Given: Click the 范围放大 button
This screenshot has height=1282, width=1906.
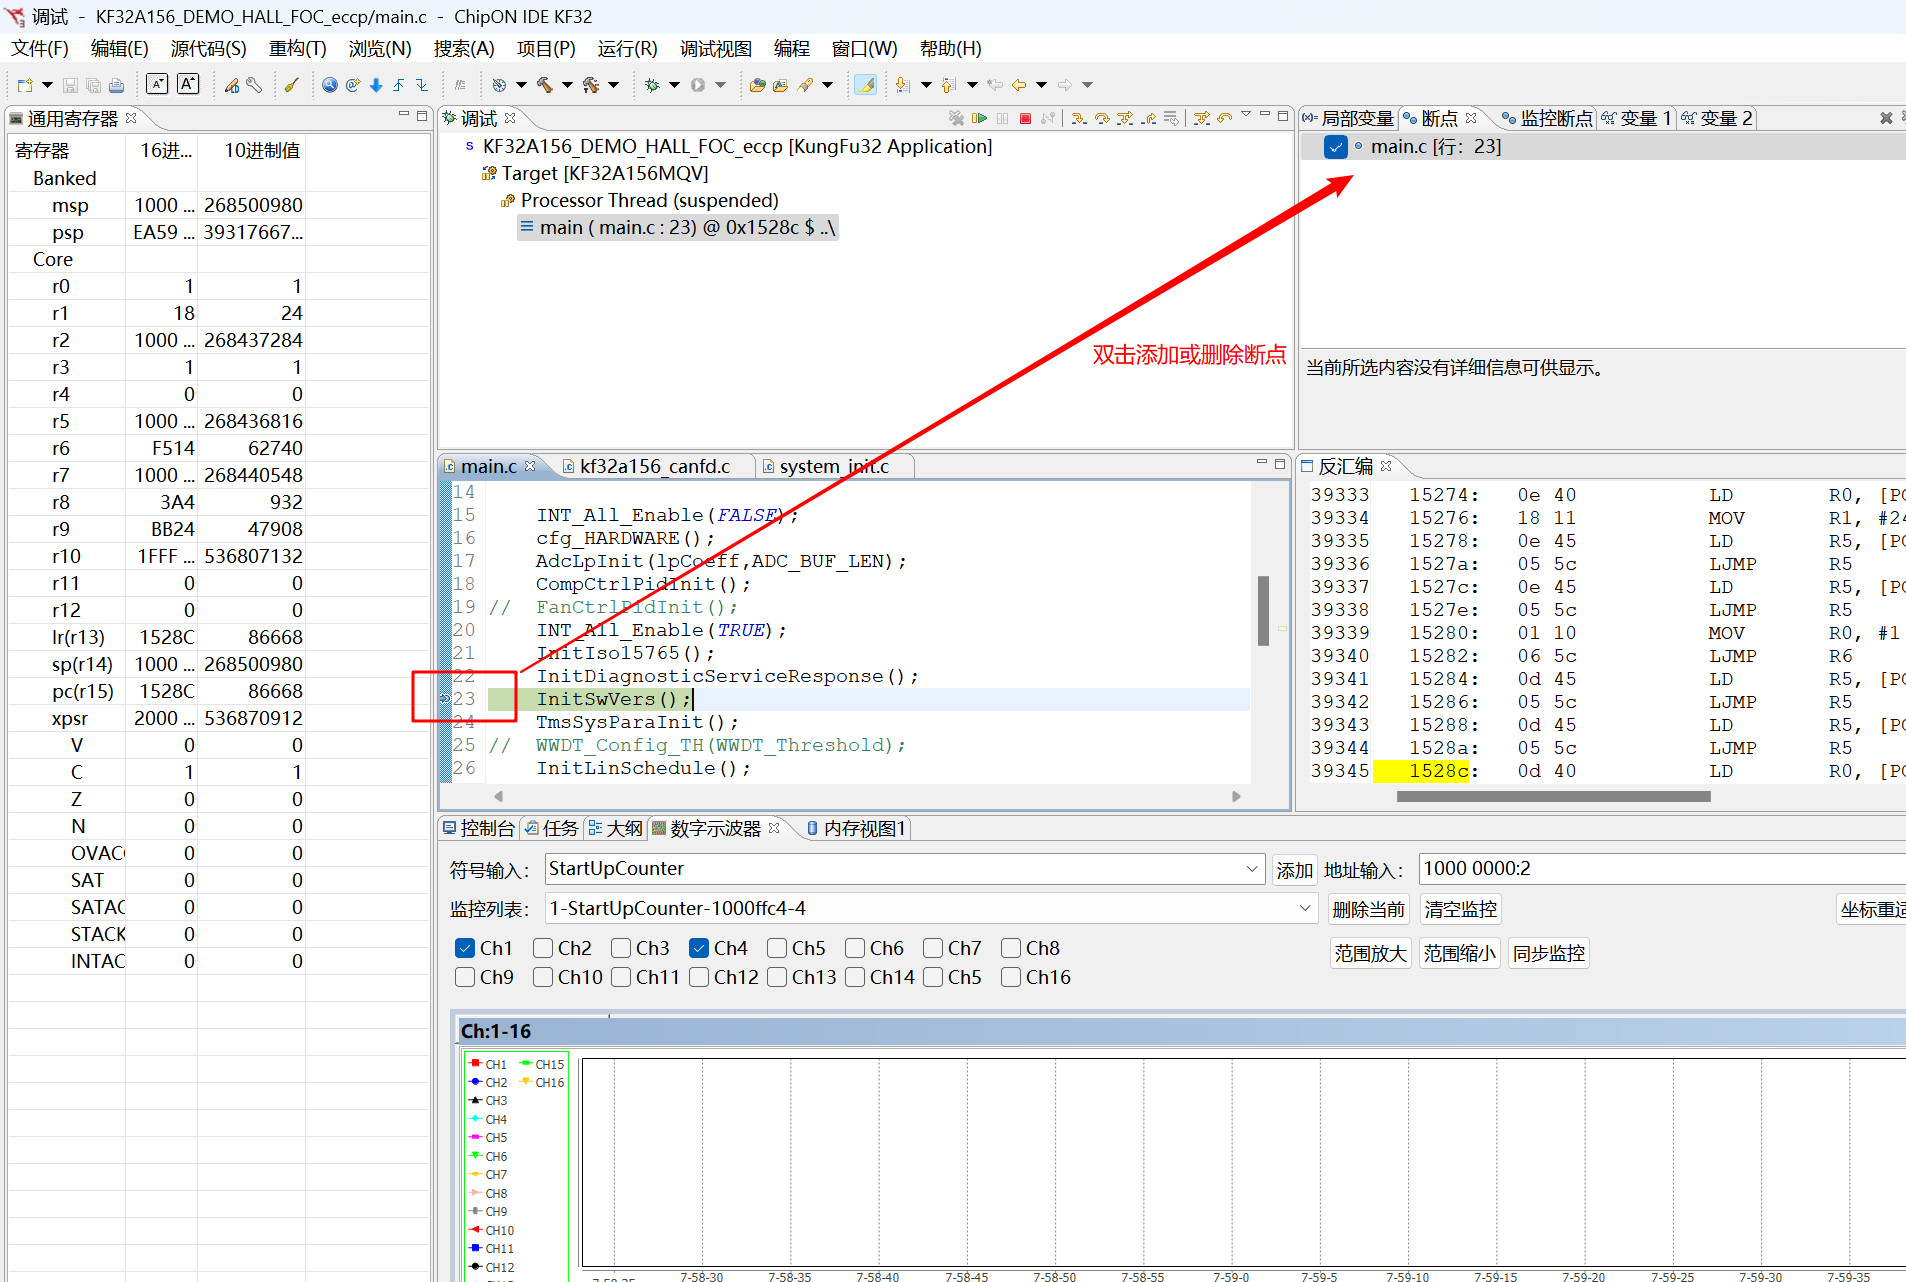Looking at the screenshot, I should coord(1370,953).
